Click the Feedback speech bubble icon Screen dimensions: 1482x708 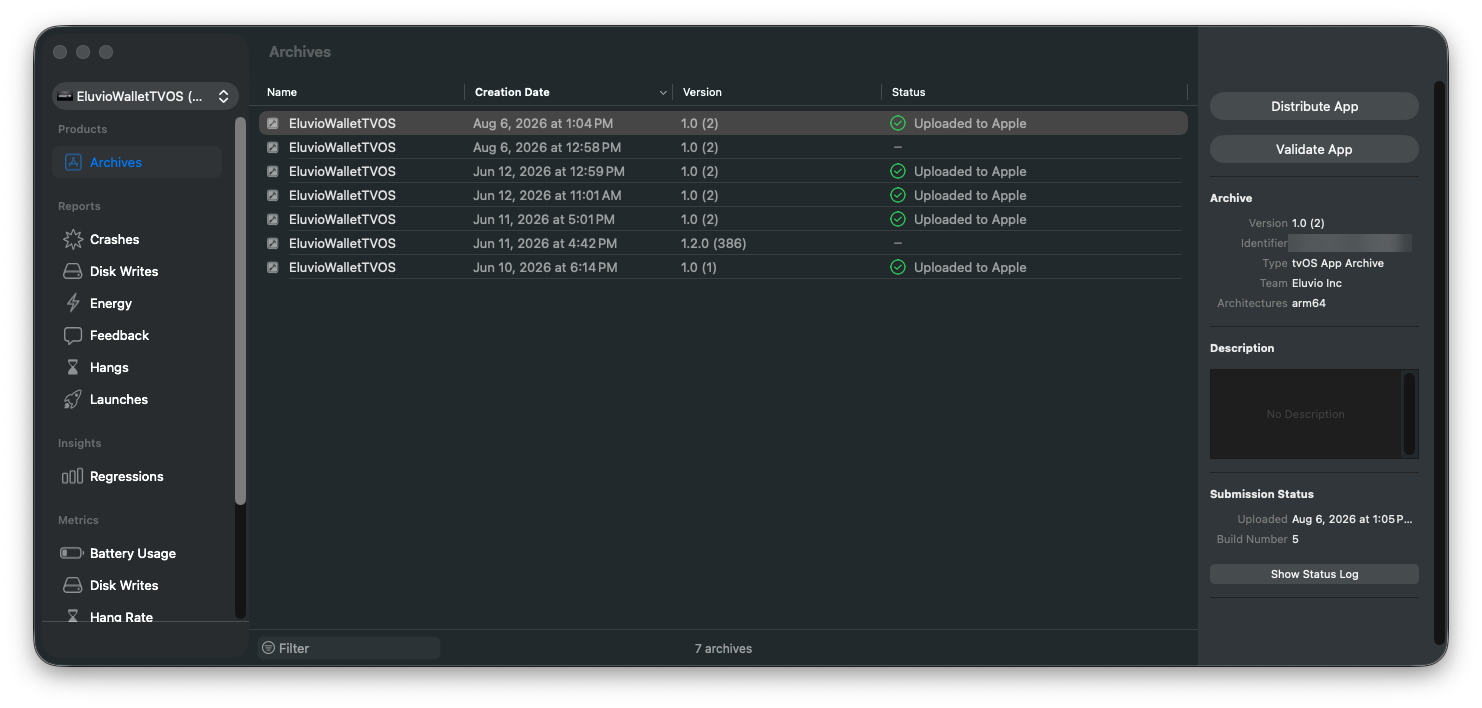(72, 335)
